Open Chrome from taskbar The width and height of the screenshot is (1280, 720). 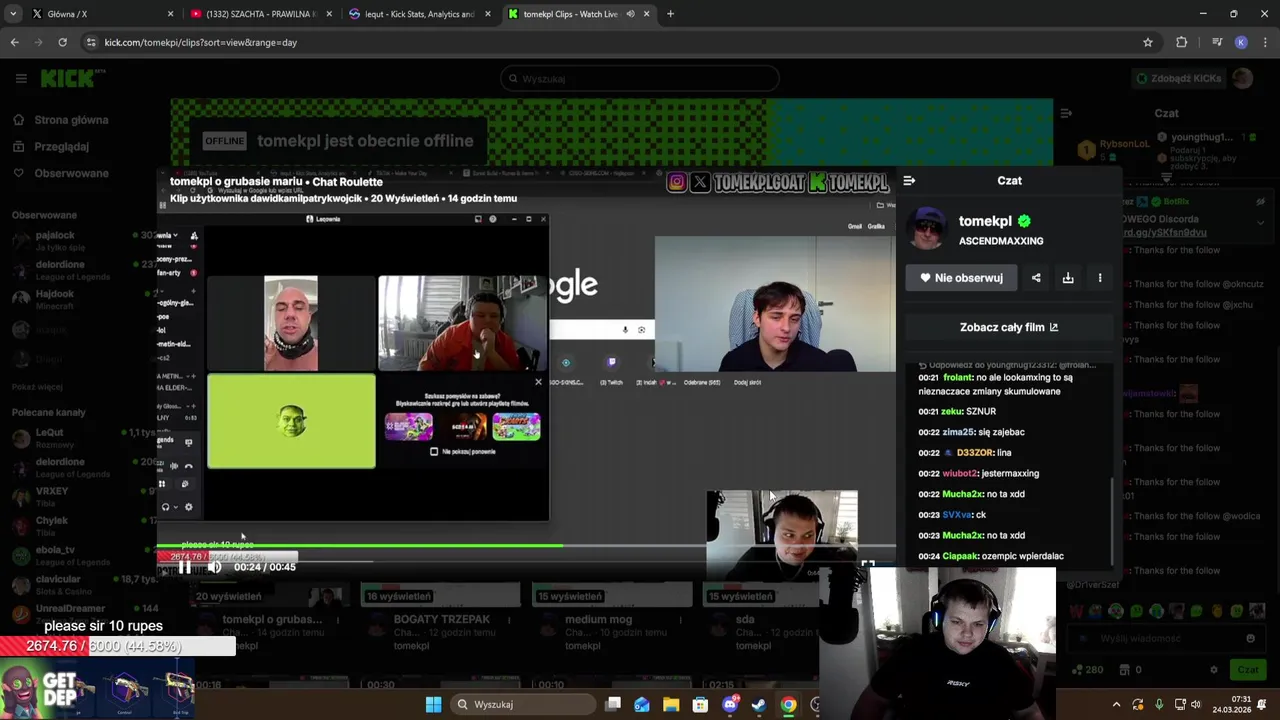click(788, 704)
